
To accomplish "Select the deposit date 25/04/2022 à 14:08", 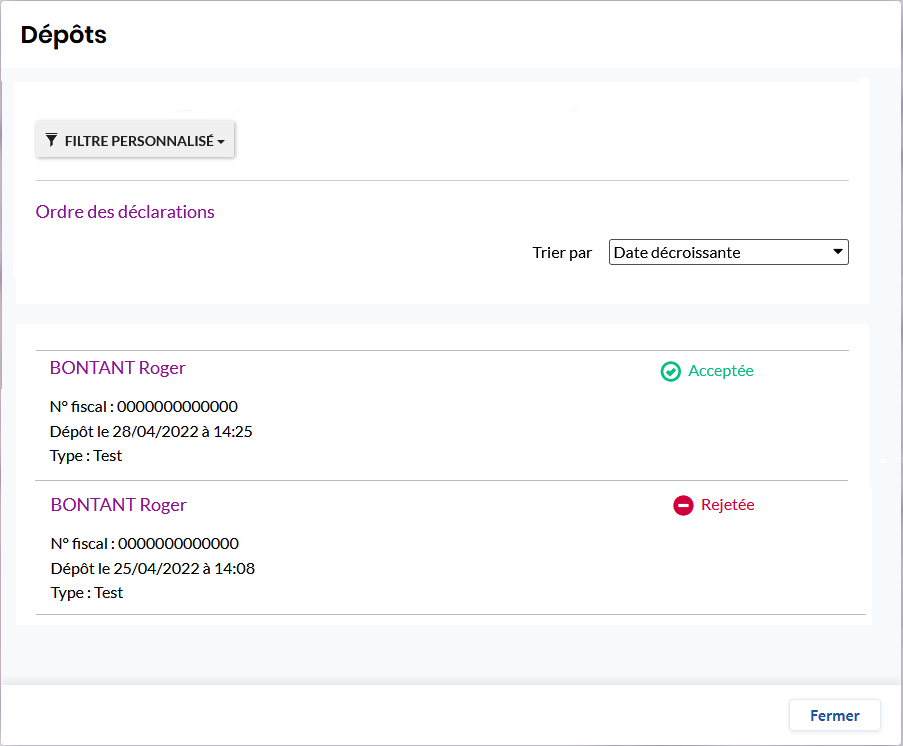I will pyautogui.click(x=152, y=568).
